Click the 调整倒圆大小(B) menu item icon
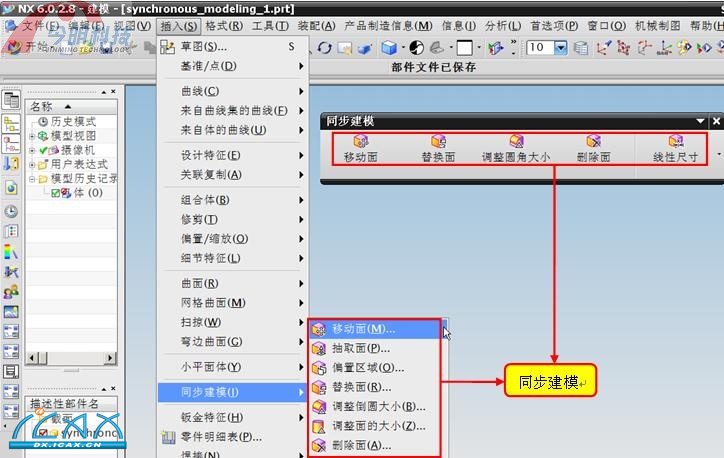This screenshot has width=724, height=458. coord(319,407)
